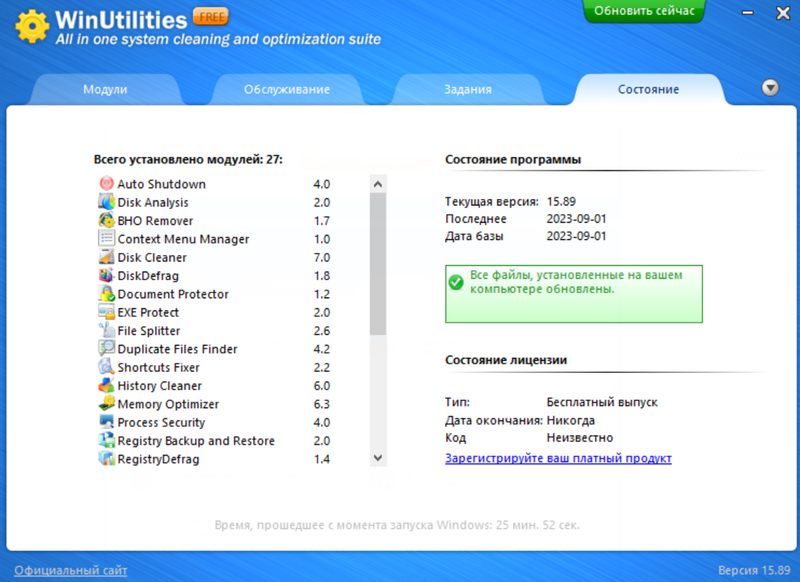Select the Disk Analysis list entry
This screenshot has width=800, height=582.
214,202
